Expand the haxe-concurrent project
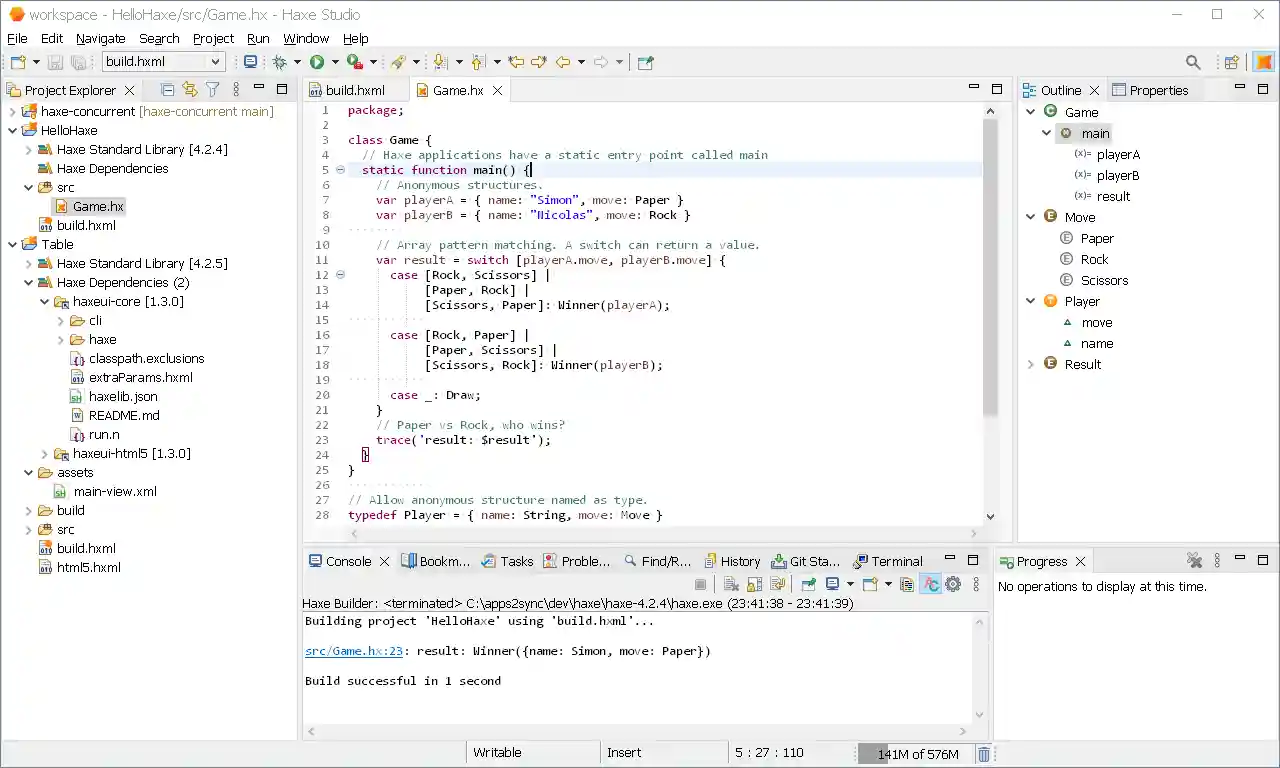The width and height of the screenshot is (1280, 768). [12, 112]
